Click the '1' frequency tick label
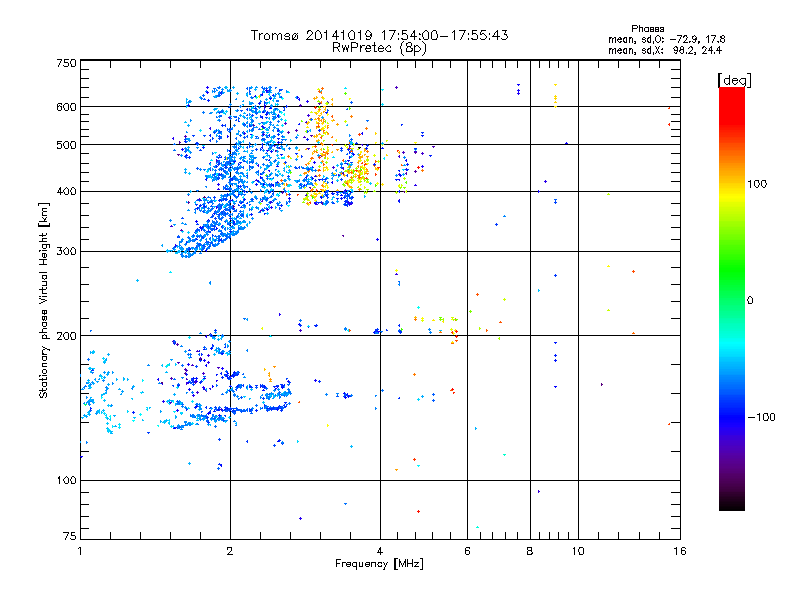Image resolution: width=800 pixels, height=600 pixels. (80, 551)
